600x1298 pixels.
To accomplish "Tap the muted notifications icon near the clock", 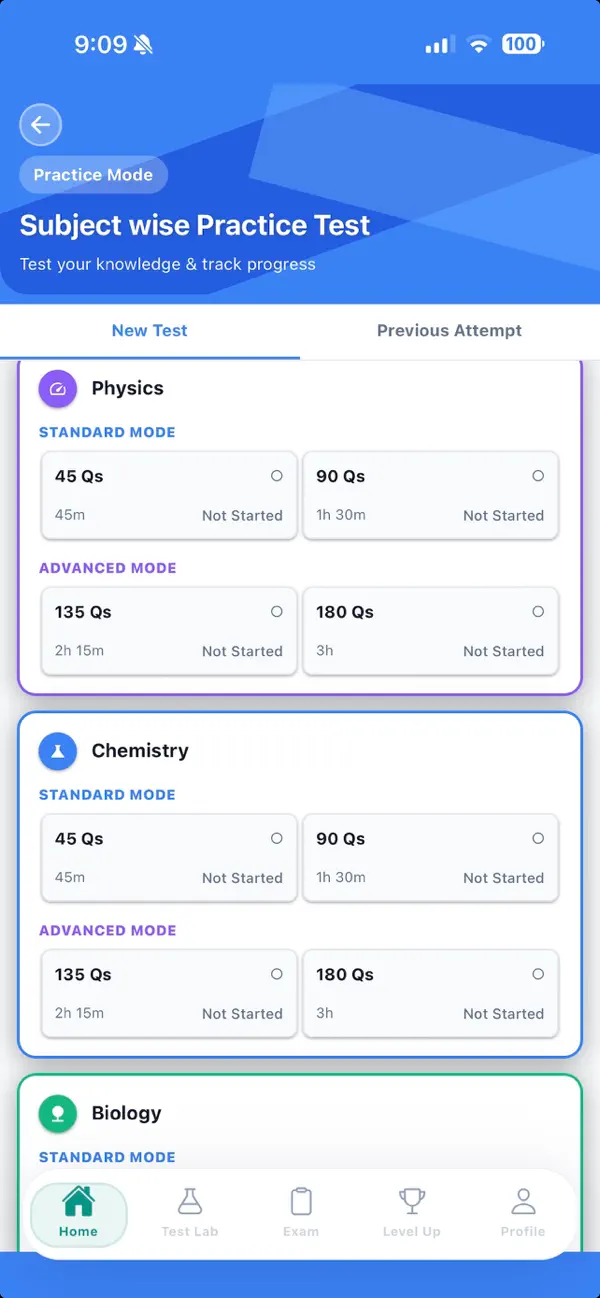I will pyautogui.click(x=142, y=43).
